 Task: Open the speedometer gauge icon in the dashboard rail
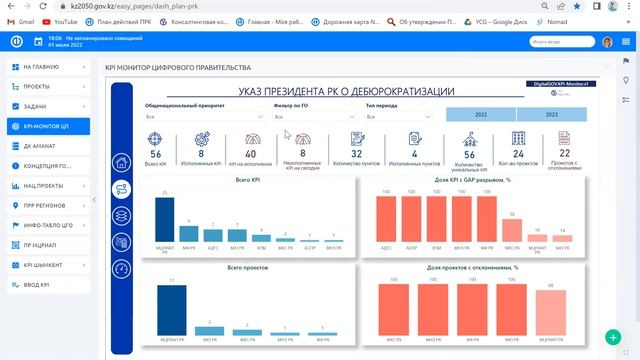(121, 269)
